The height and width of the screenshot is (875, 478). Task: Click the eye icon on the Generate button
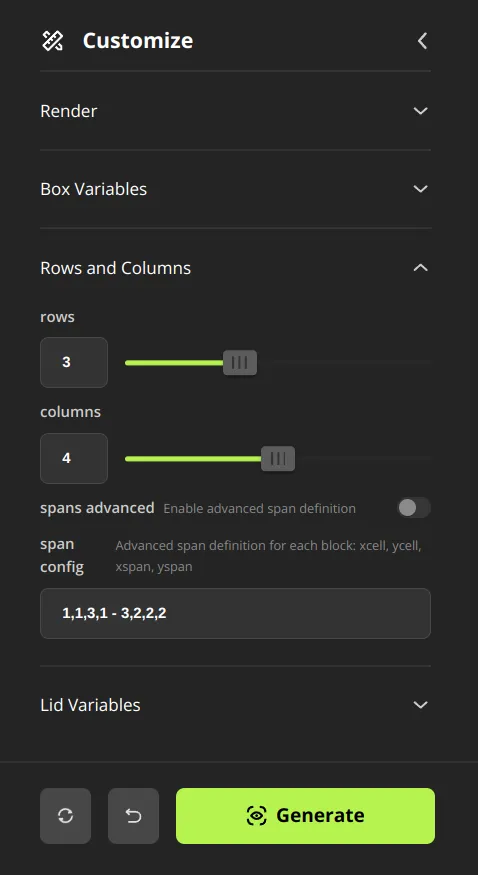click(257, 816)
